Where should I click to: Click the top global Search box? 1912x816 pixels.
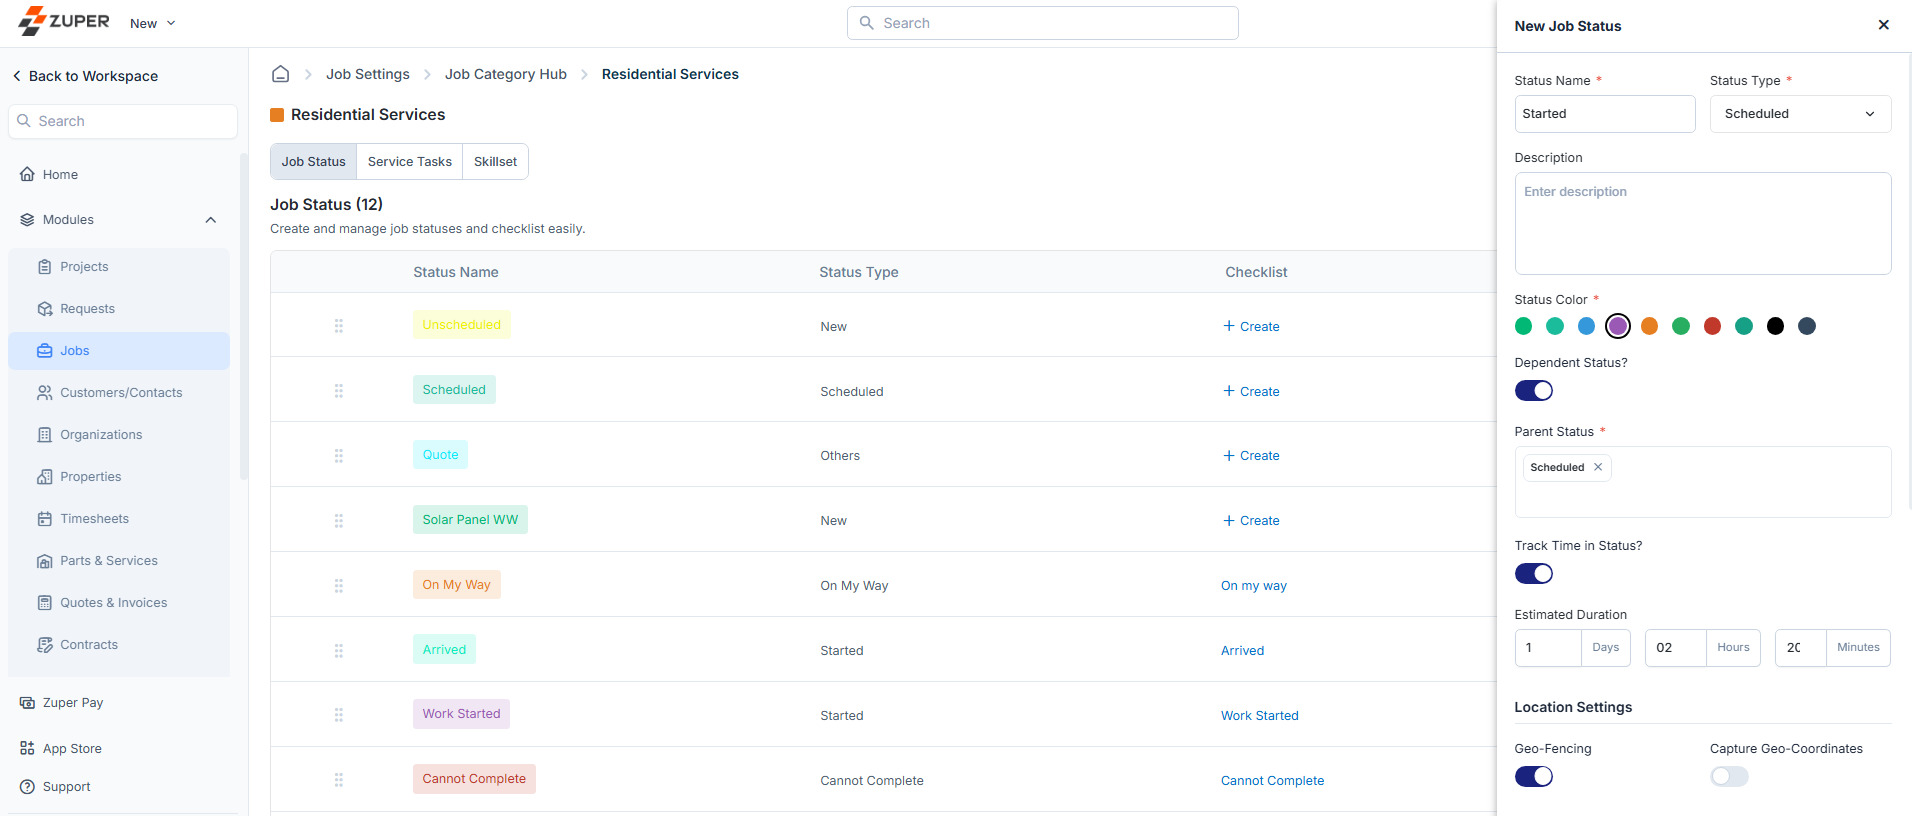(x=1042, y=23)
